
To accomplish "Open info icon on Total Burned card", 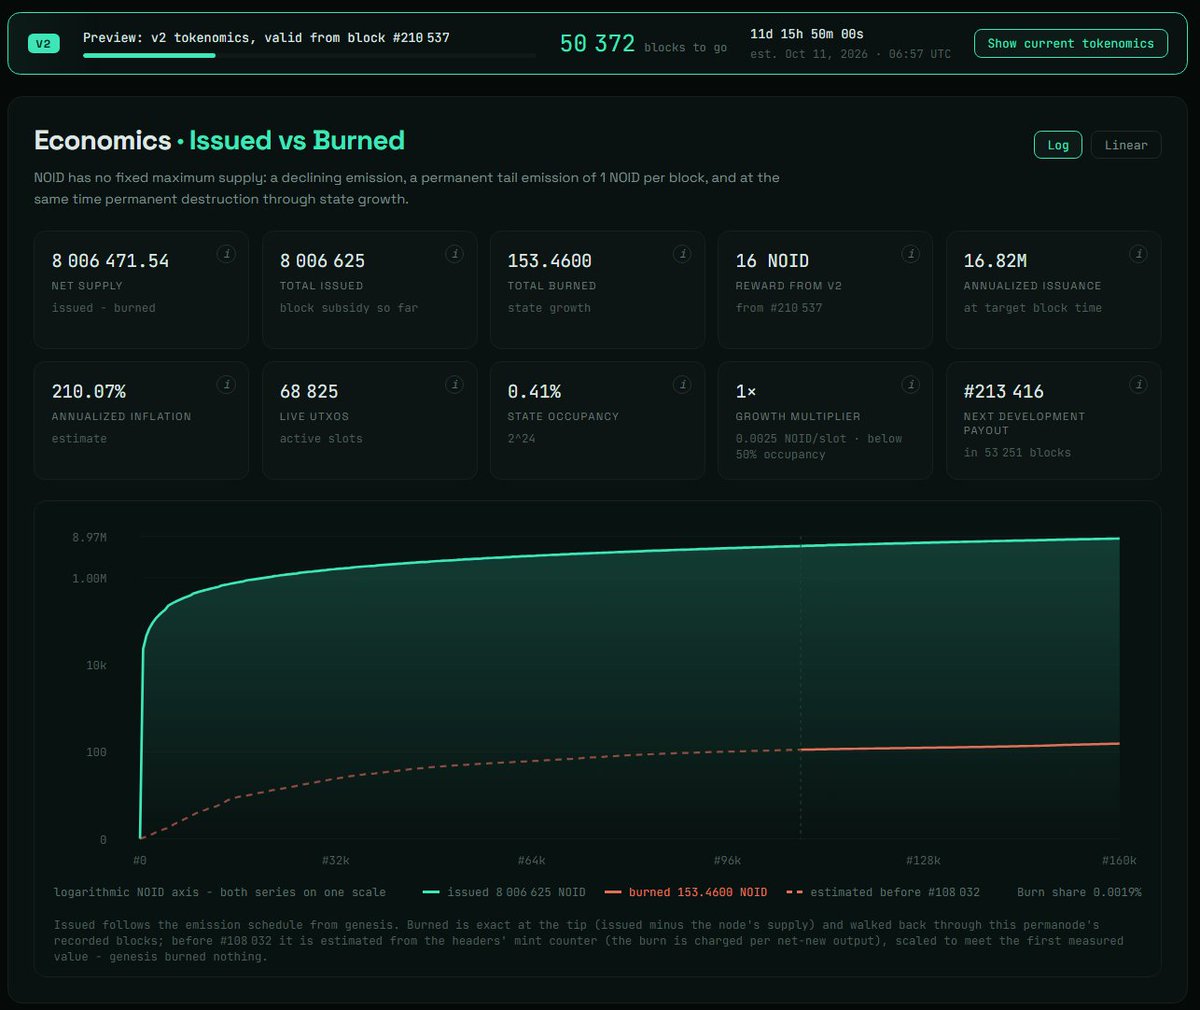I will [x=682, y=254].
